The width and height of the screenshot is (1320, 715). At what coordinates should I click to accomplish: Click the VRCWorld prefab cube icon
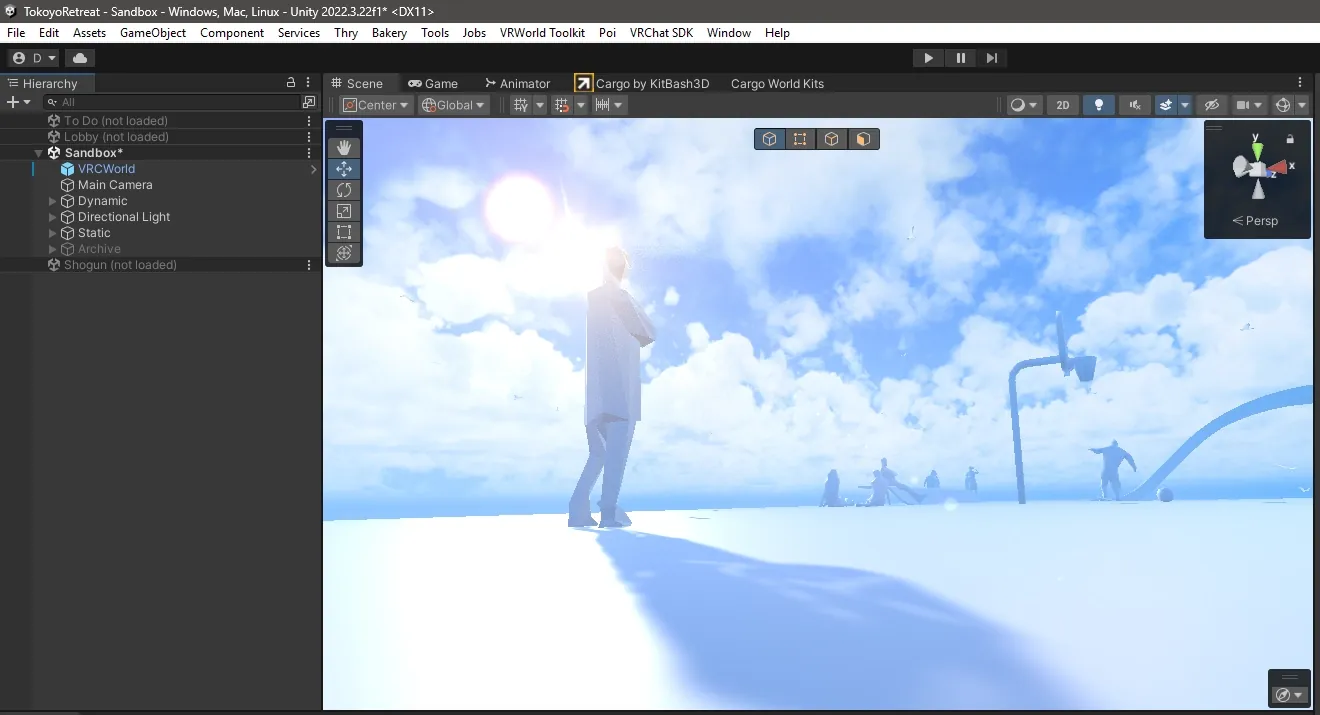(x=68, y=169)
